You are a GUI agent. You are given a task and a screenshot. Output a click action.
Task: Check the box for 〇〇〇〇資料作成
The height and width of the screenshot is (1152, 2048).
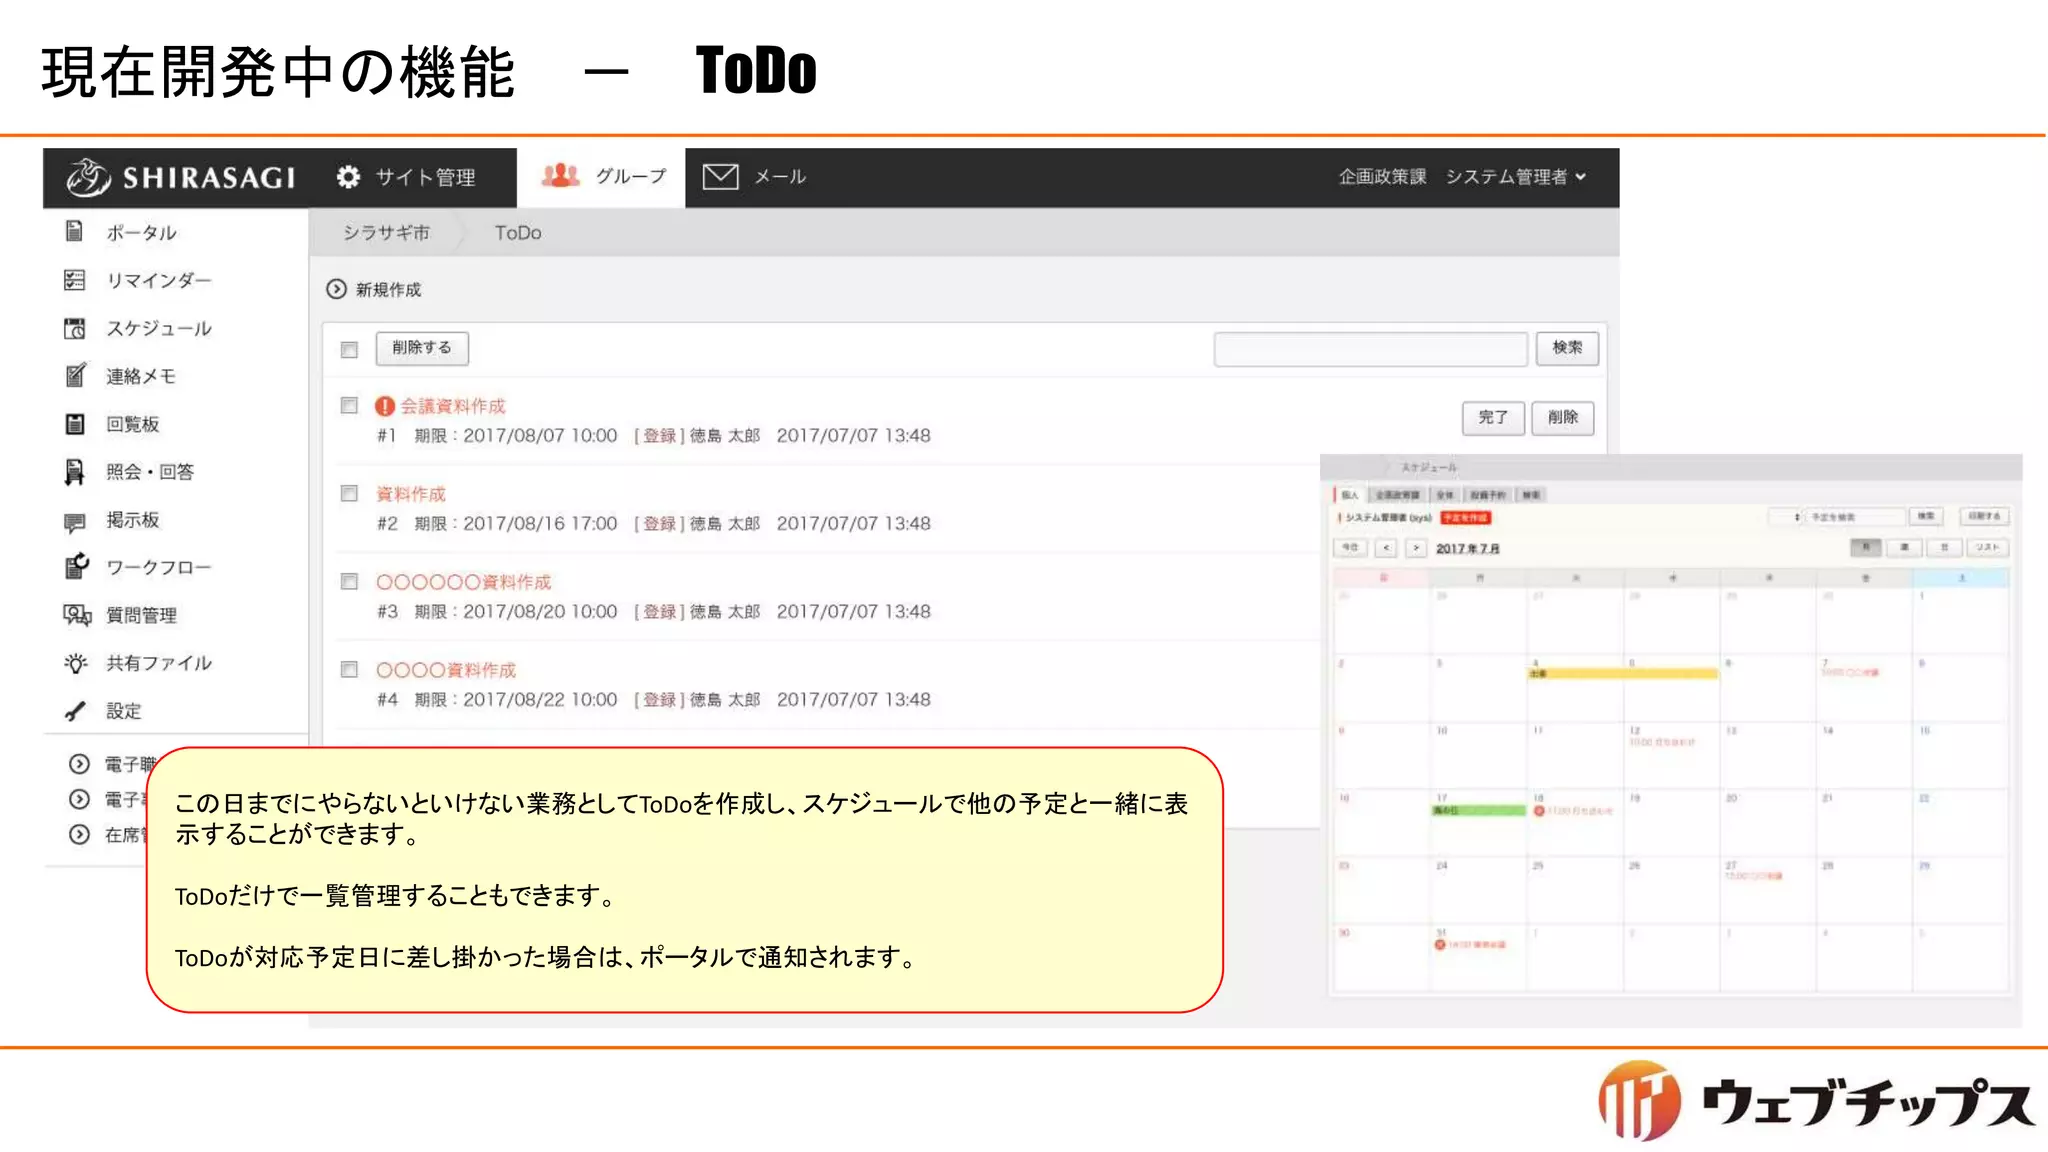(349, 669)
